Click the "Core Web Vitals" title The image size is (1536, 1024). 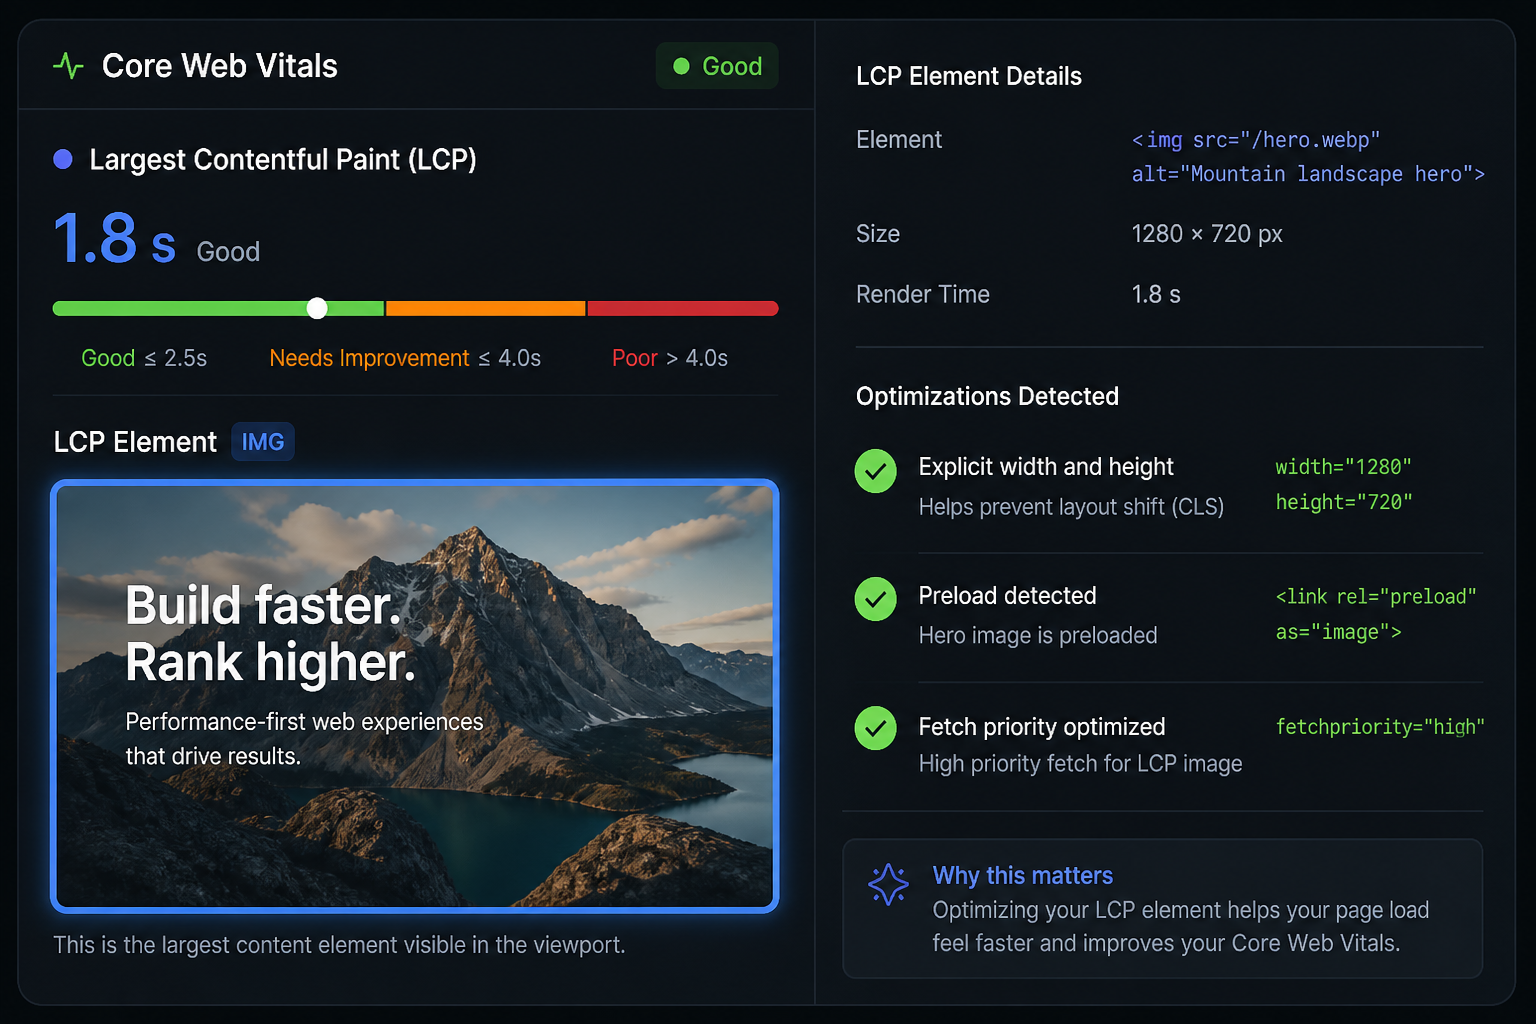click(220, 66)
